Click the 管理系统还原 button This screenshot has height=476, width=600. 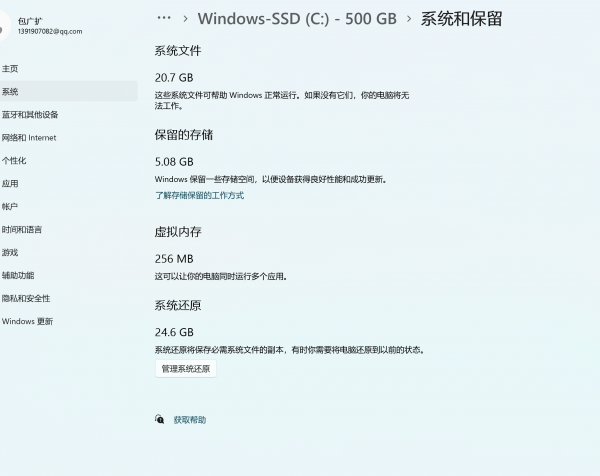(x=186, y=368)
